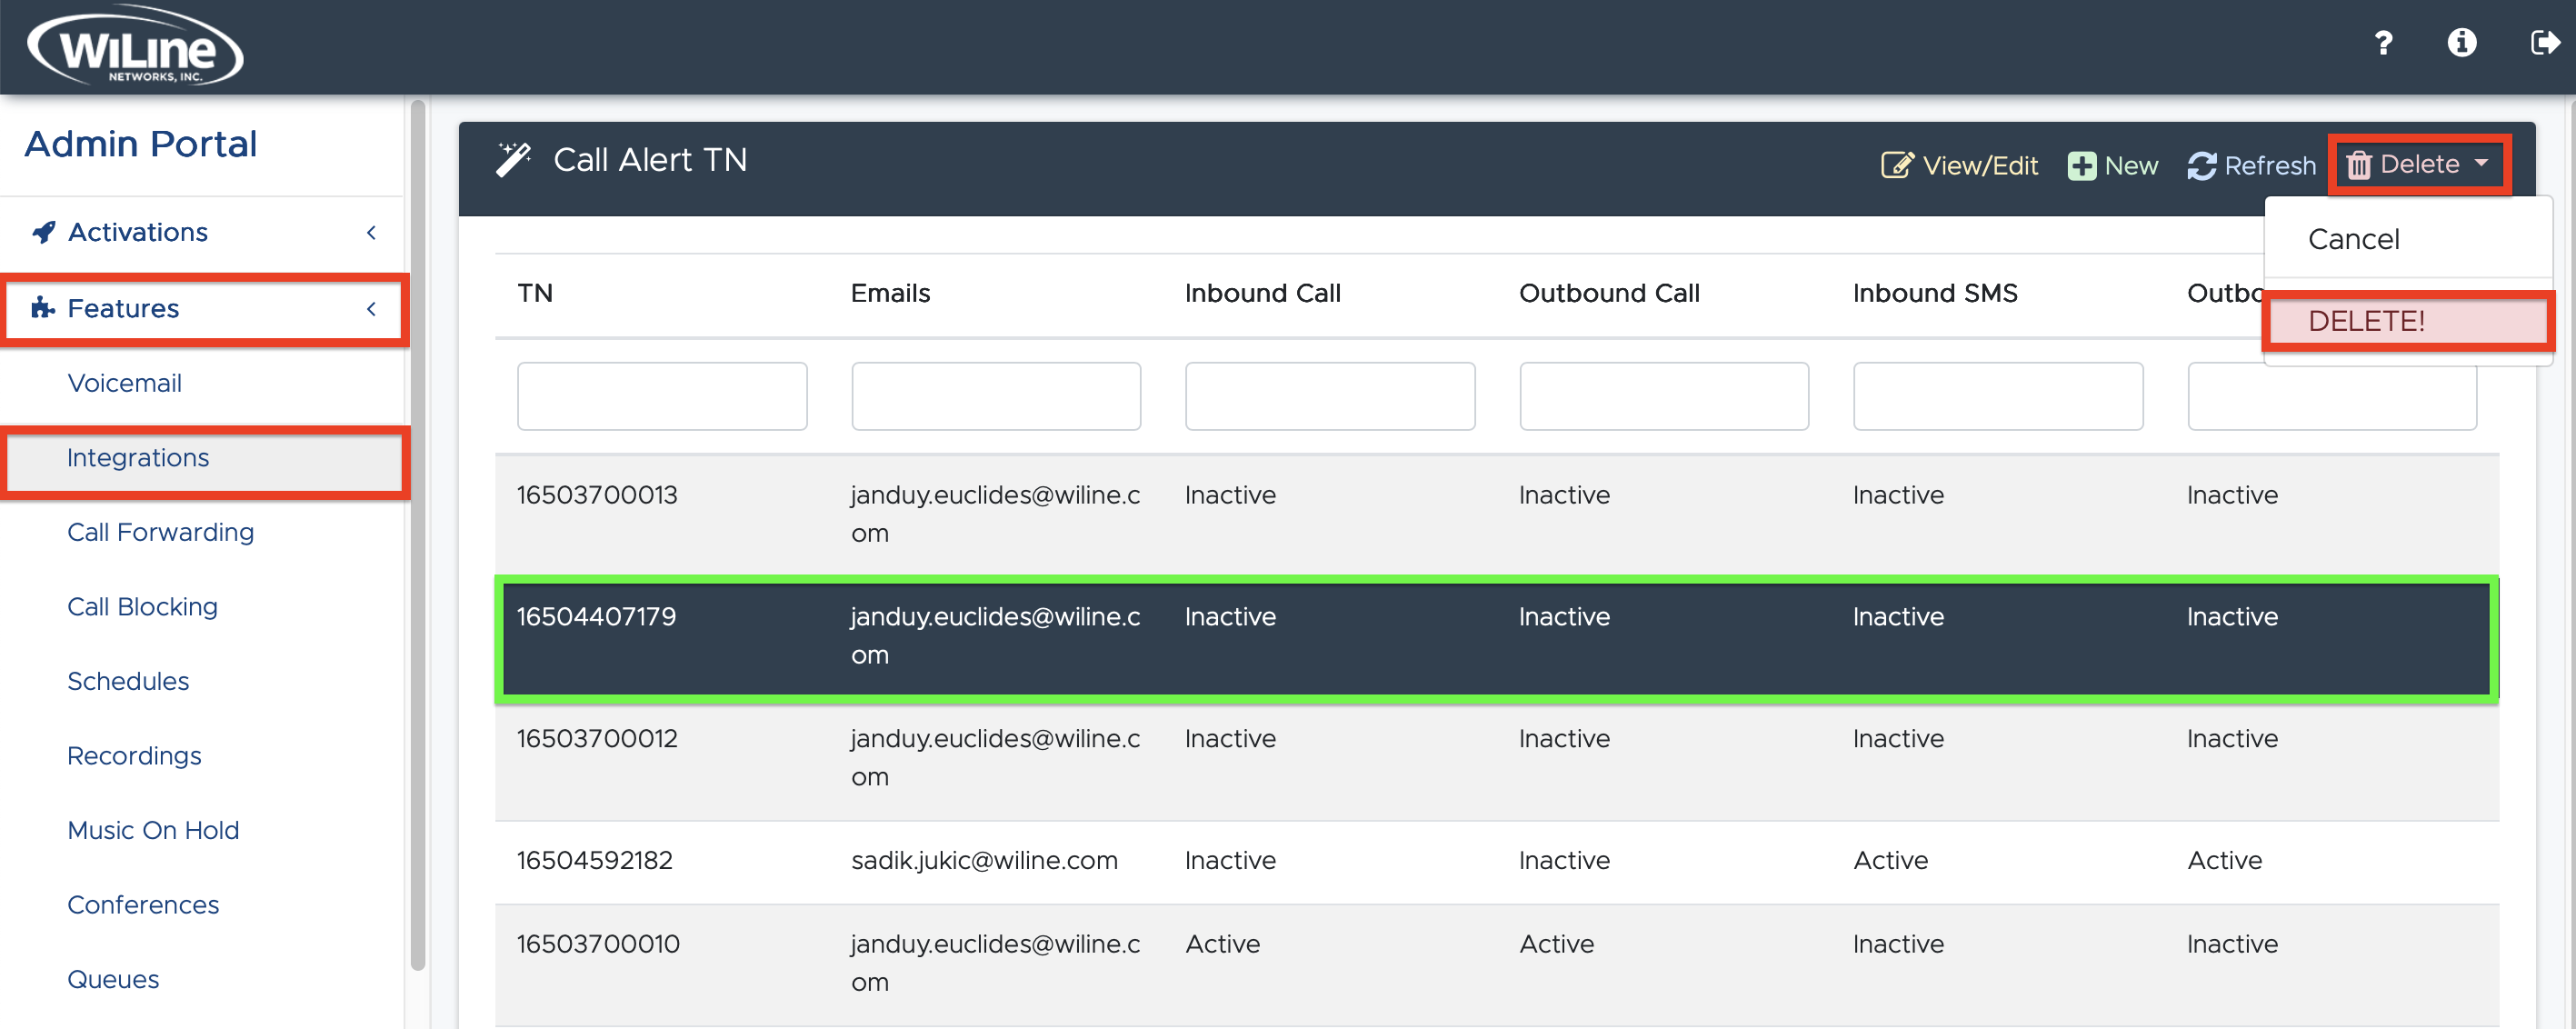This screenshot has width=2576, height=1029.
Task: Click the magic wand icon beside Call Alert TN
Action: (514, 158)
